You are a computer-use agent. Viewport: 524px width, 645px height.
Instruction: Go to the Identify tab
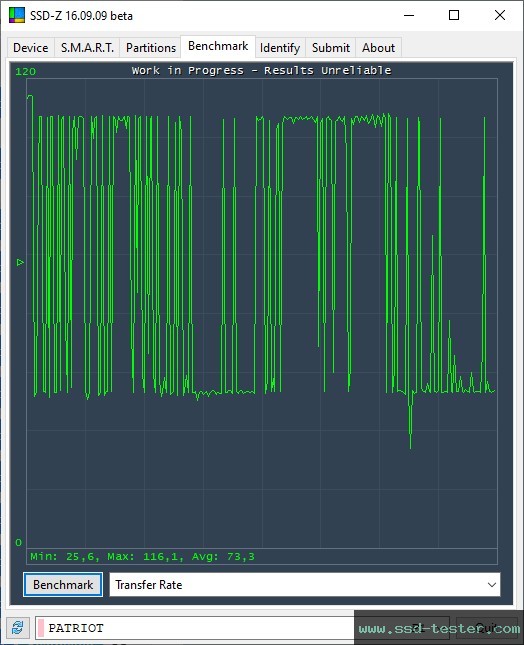click(280, 48)
